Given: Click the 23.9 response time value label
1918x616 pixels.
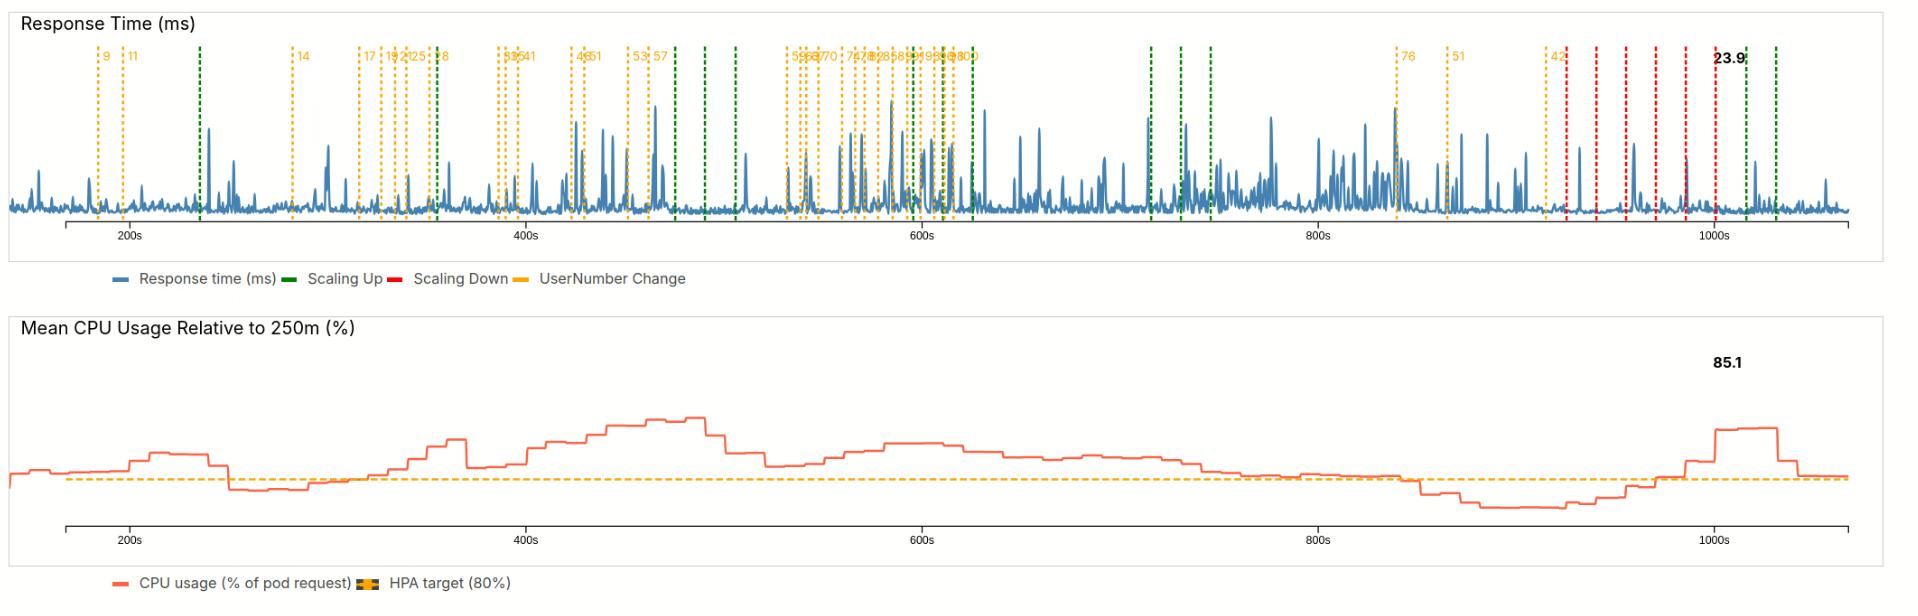Looking at the screenshot, I should (x=1728, y=58).
